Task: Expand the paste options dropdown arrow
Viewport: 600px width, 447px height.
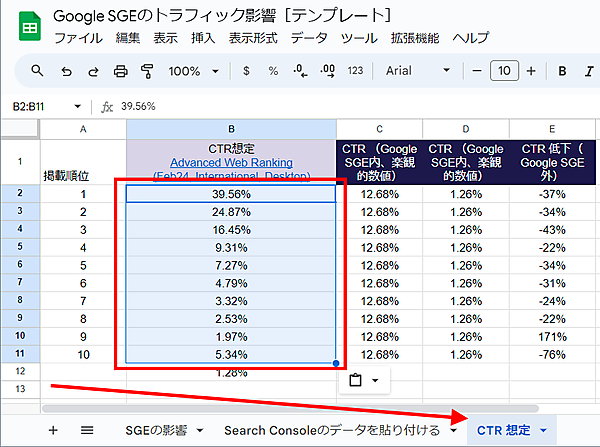Action: tap(375, 380)
